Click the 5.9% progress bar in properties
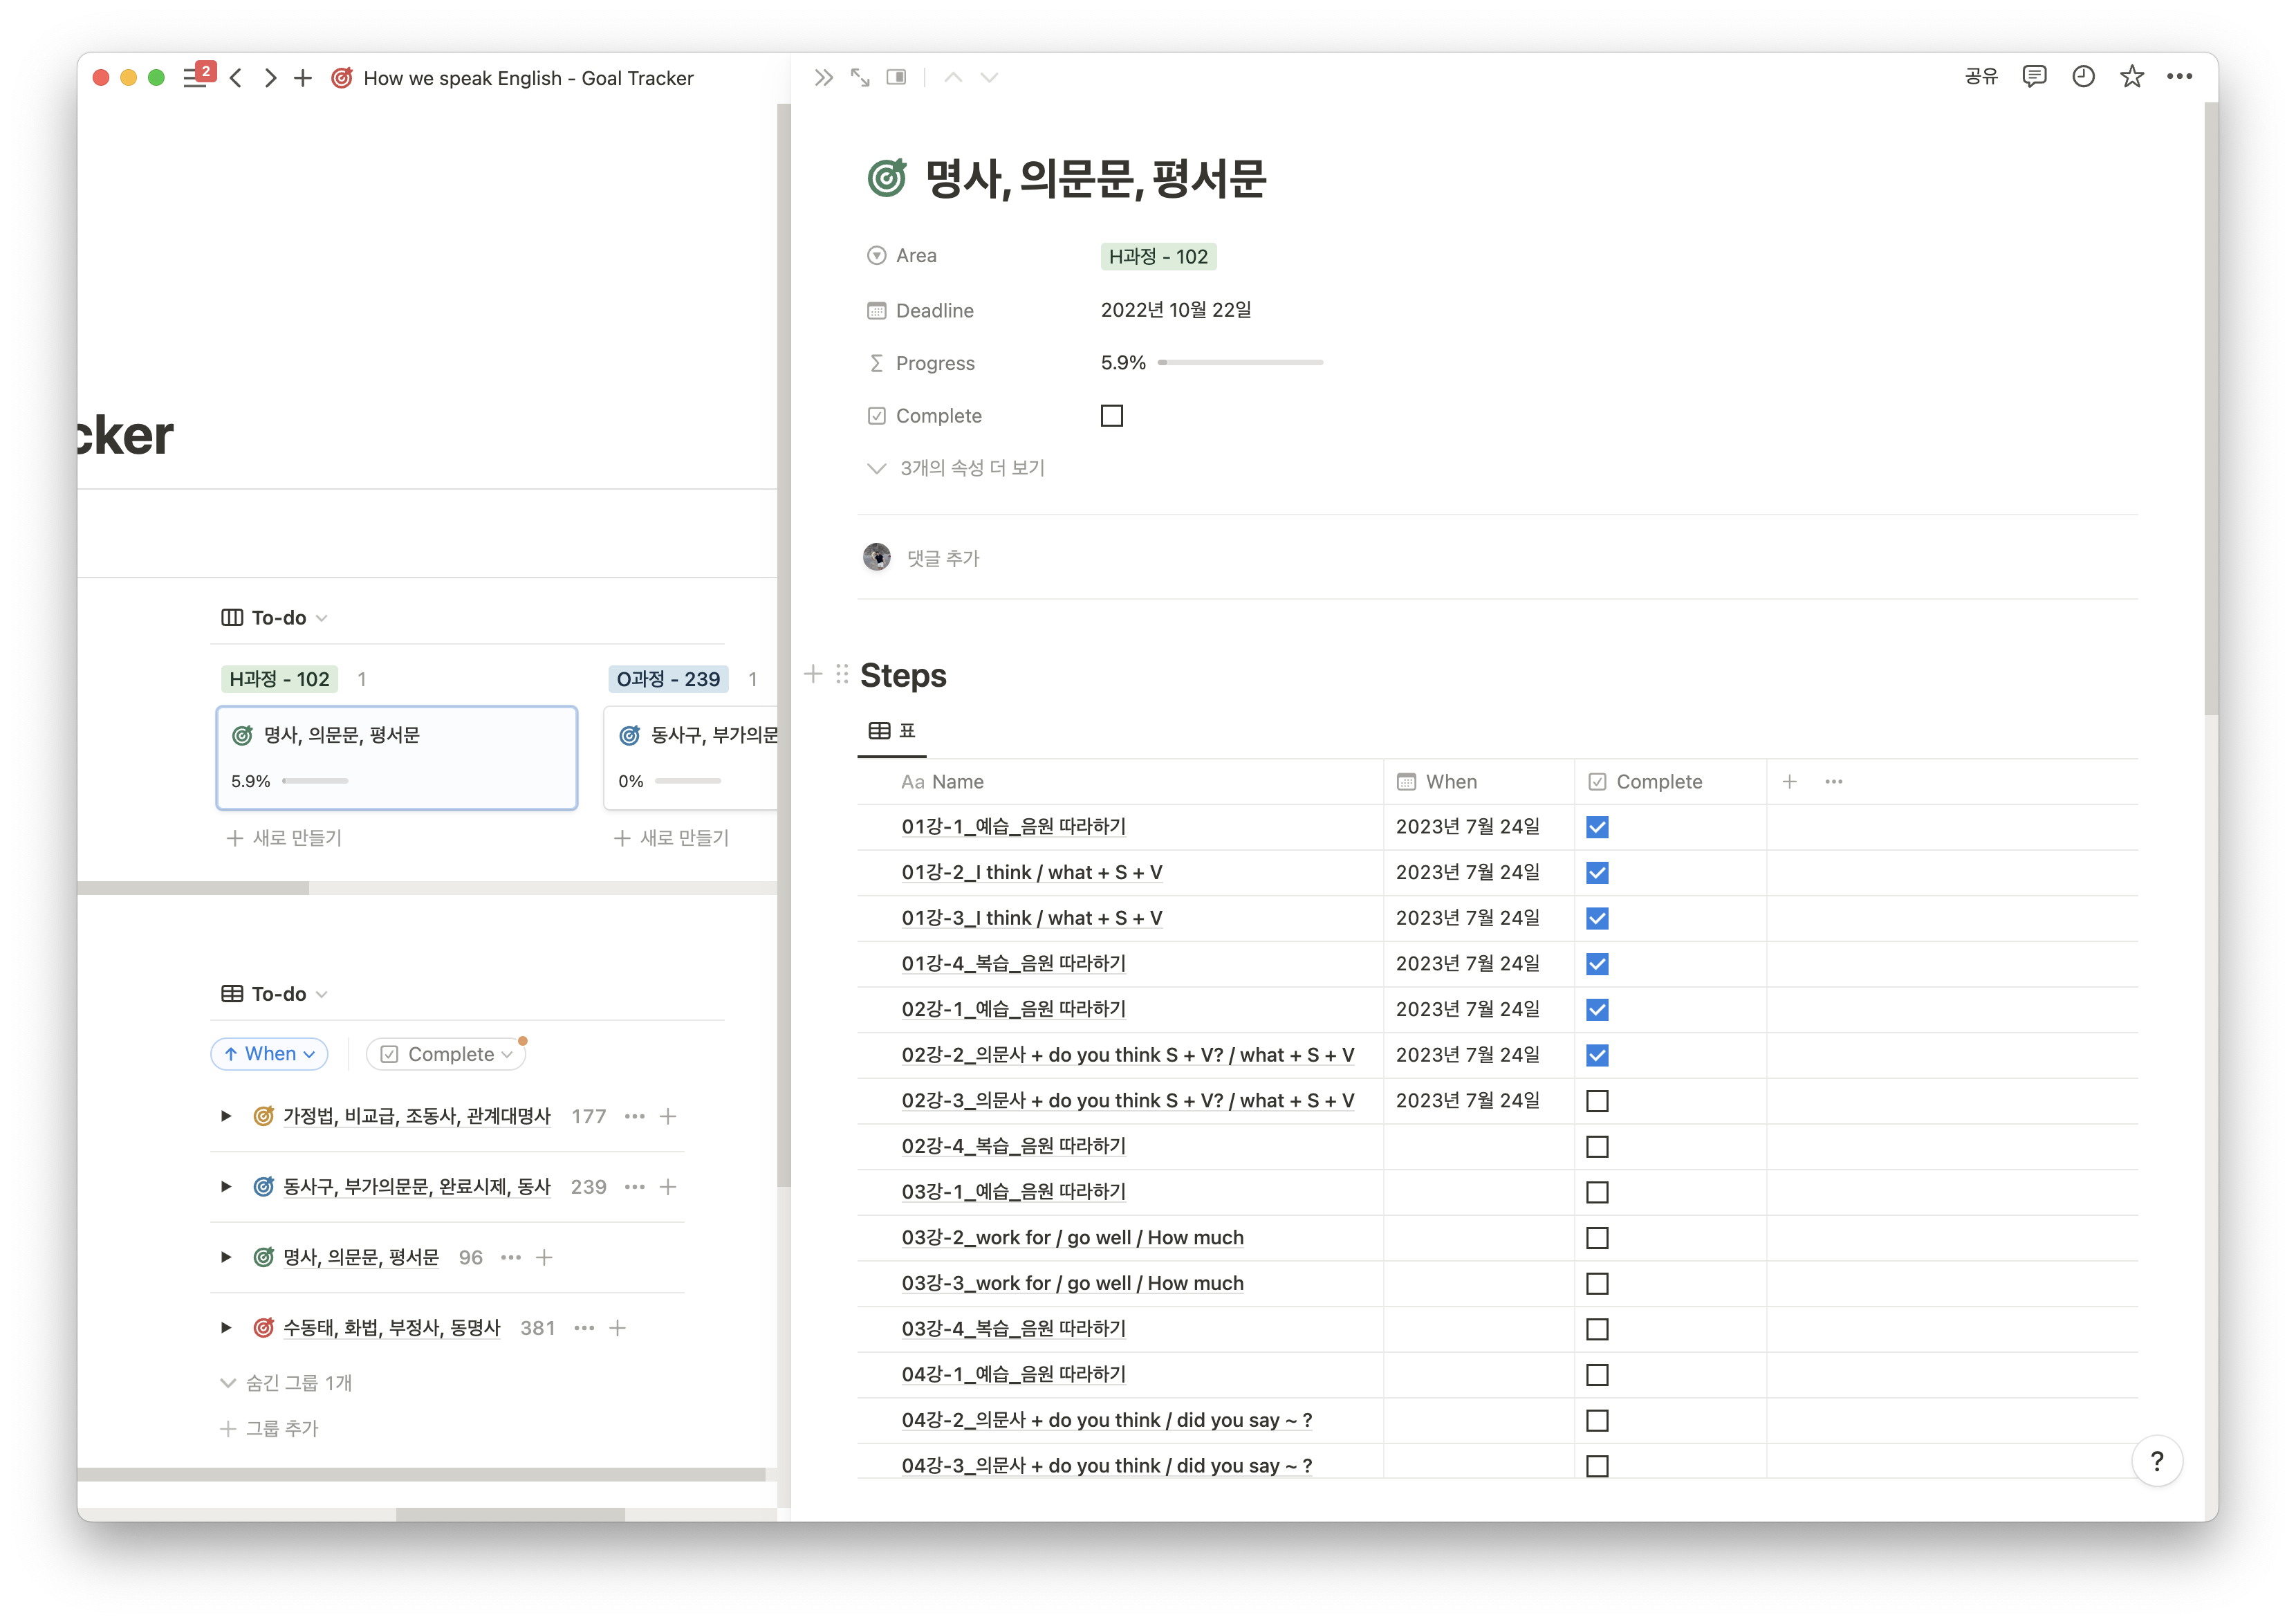The height and width of the screenshot is (1624, 2296). (1240, 362)
